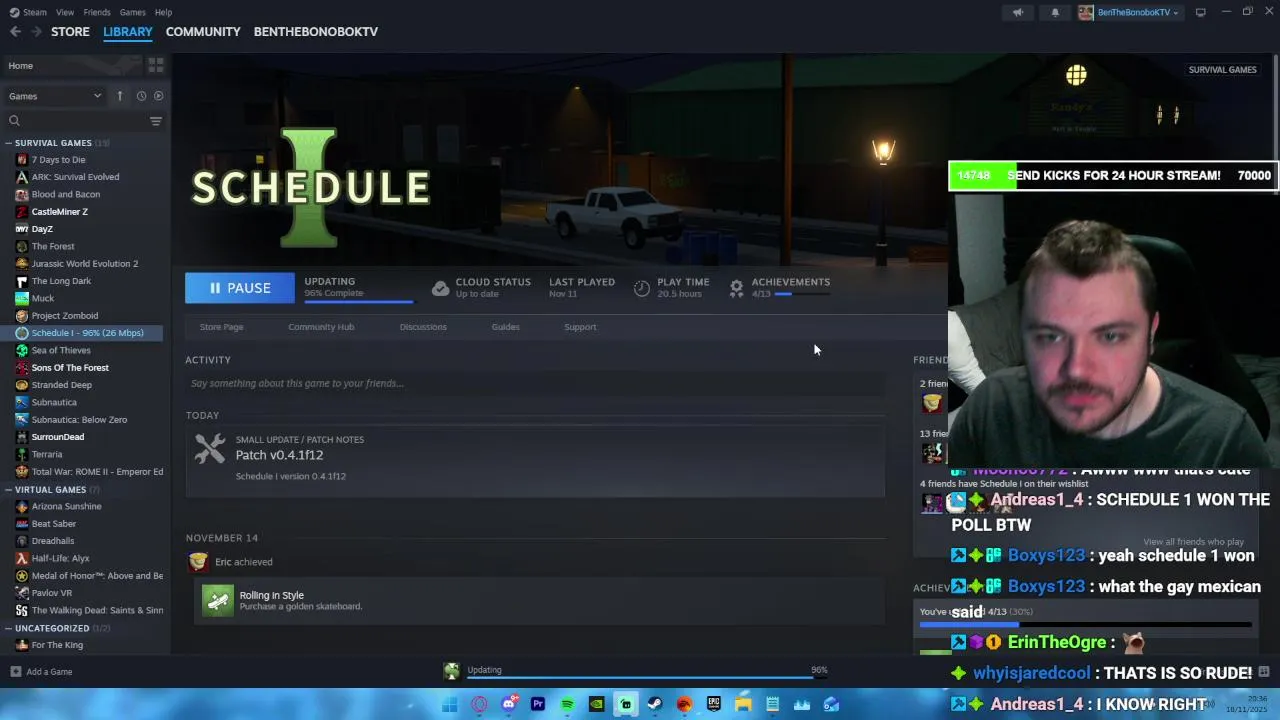Navigate forward with the right arrow
1280x720 pixels.
click(37, 32)
